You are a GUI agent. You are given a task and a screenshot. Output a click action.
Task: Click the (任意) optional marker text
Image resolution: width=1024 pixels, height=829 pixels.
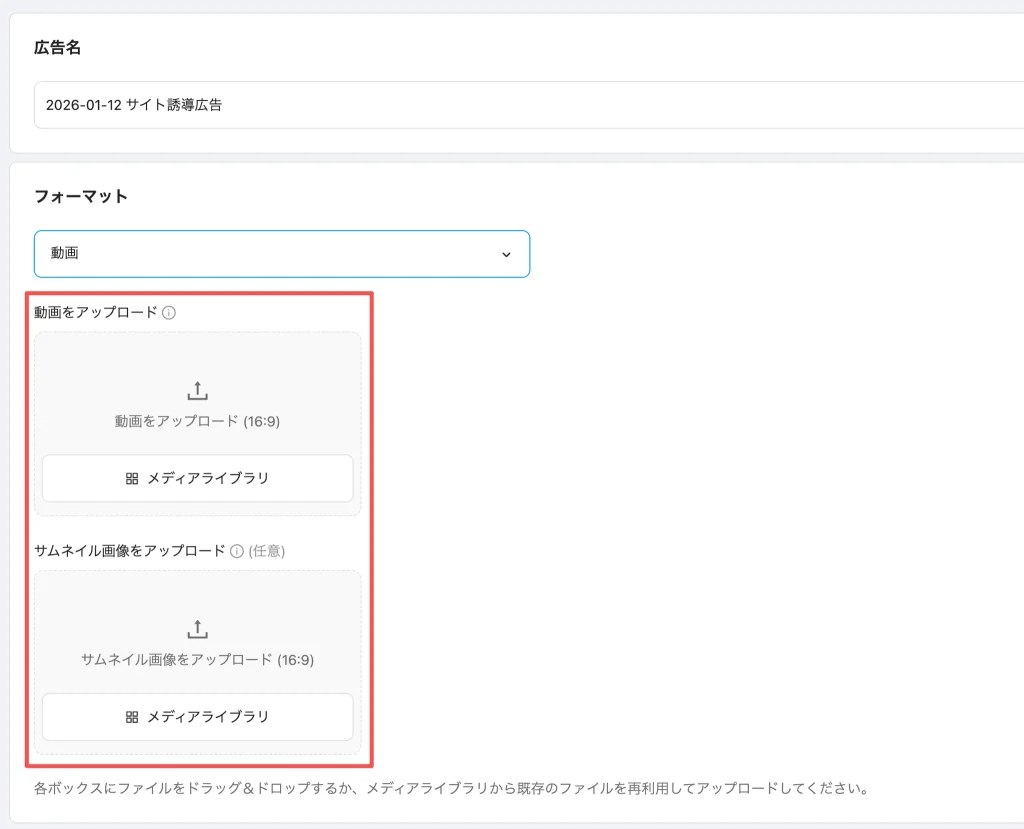tap(268, 550)
